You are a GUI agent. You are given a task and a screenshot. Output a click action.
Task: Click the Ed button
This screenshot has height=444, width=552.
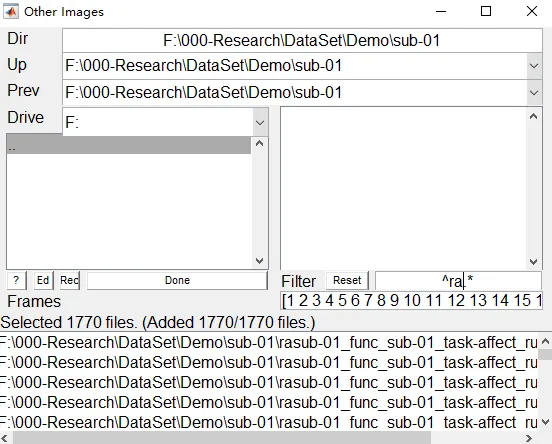(43, 280)
